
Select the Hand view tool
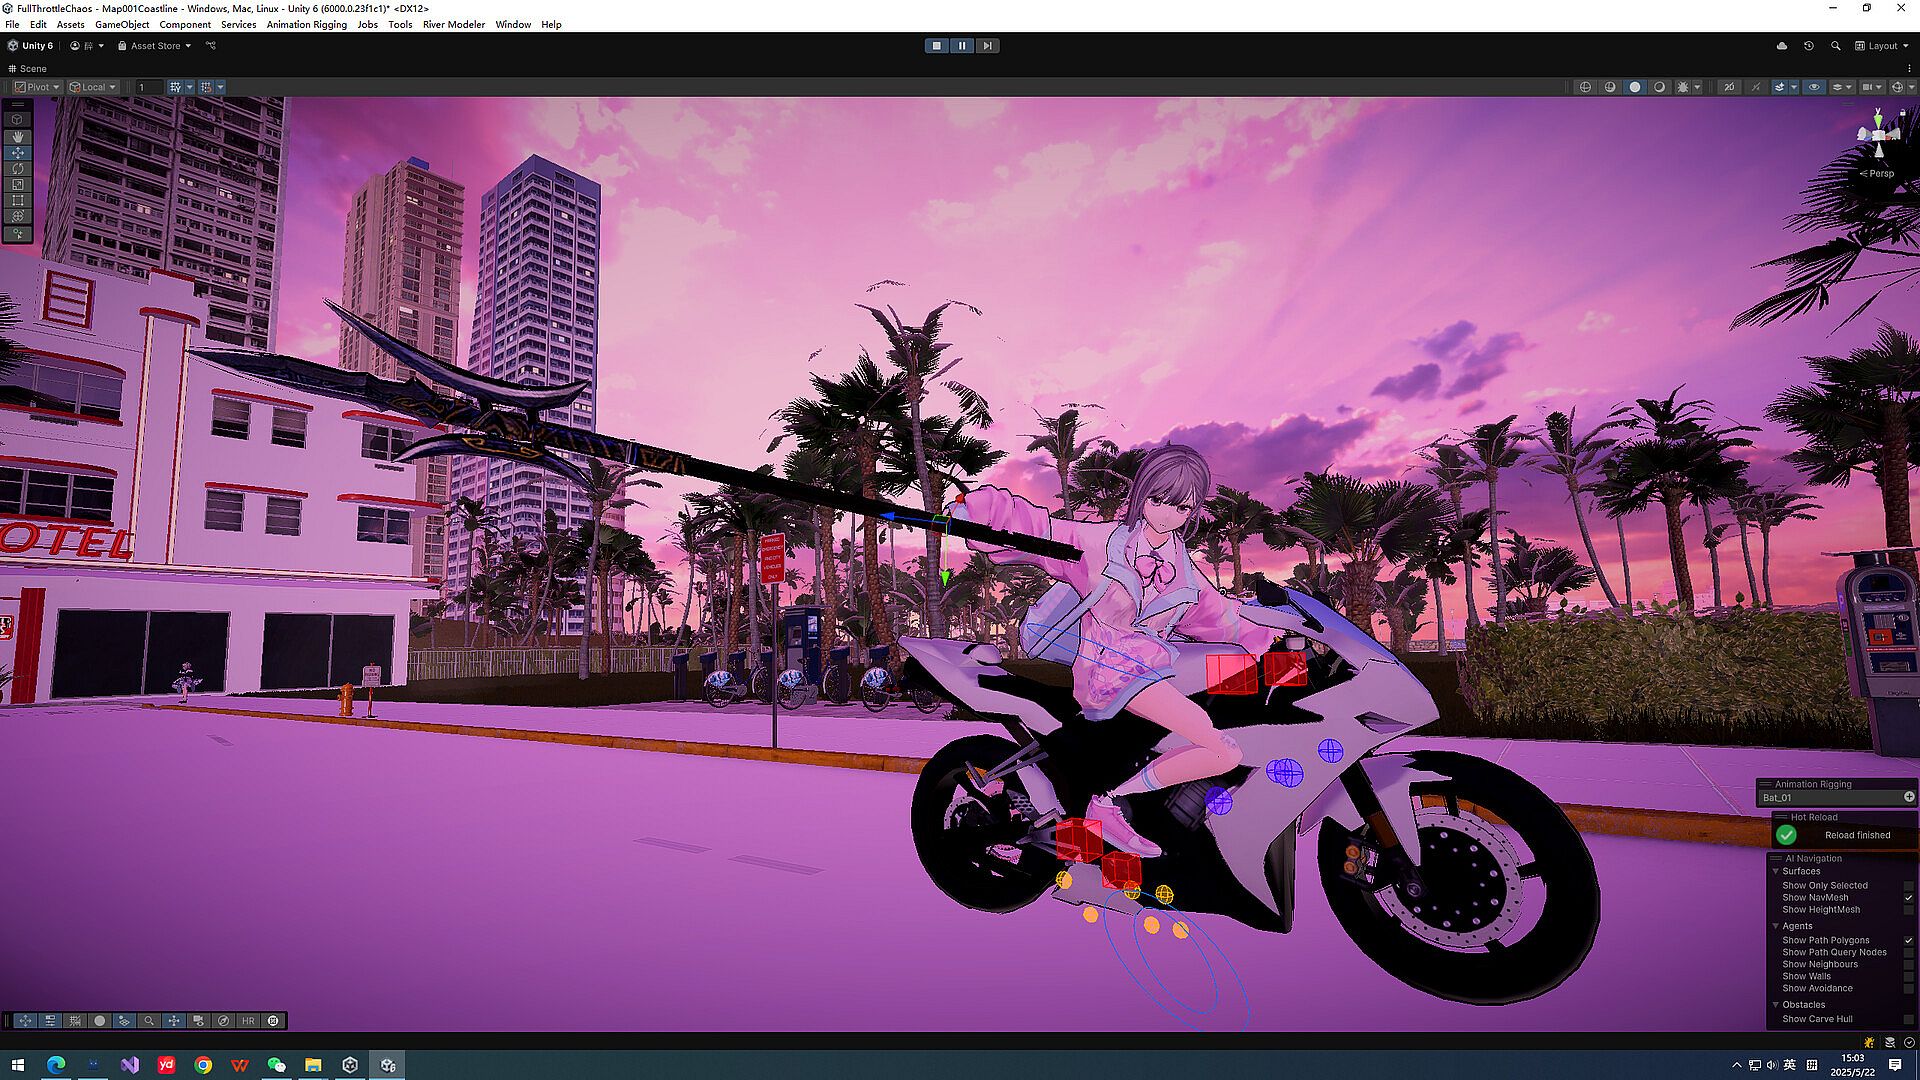(x=17, y=136)
